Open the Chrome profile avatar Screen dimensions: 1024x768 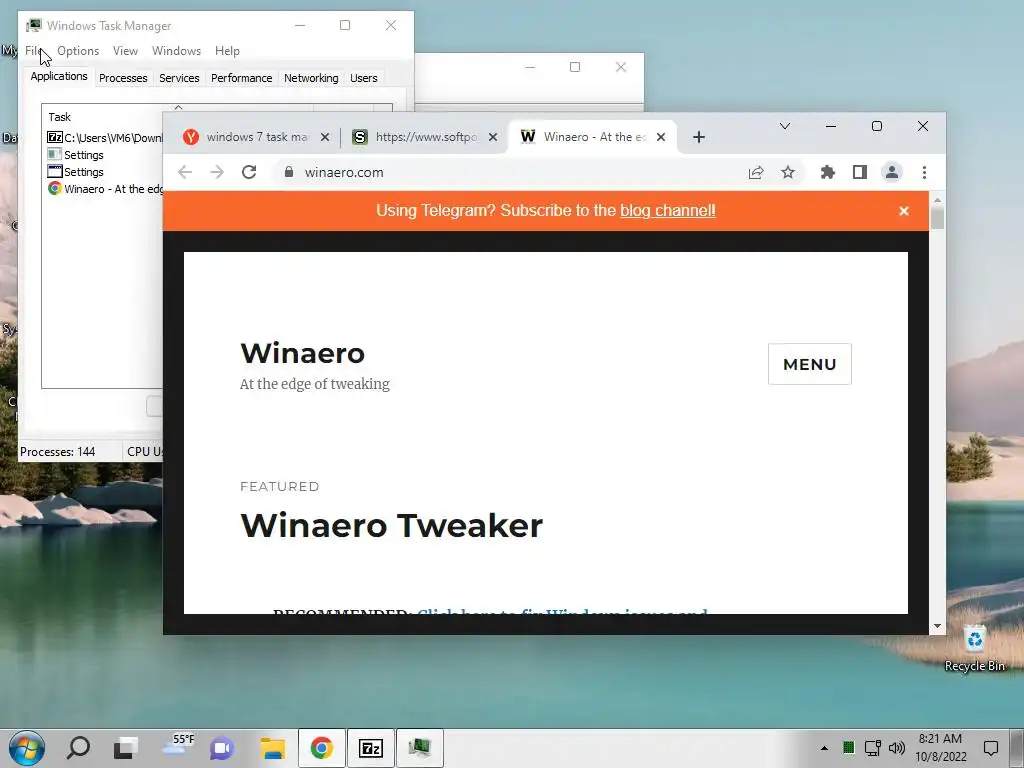point(891,172)
